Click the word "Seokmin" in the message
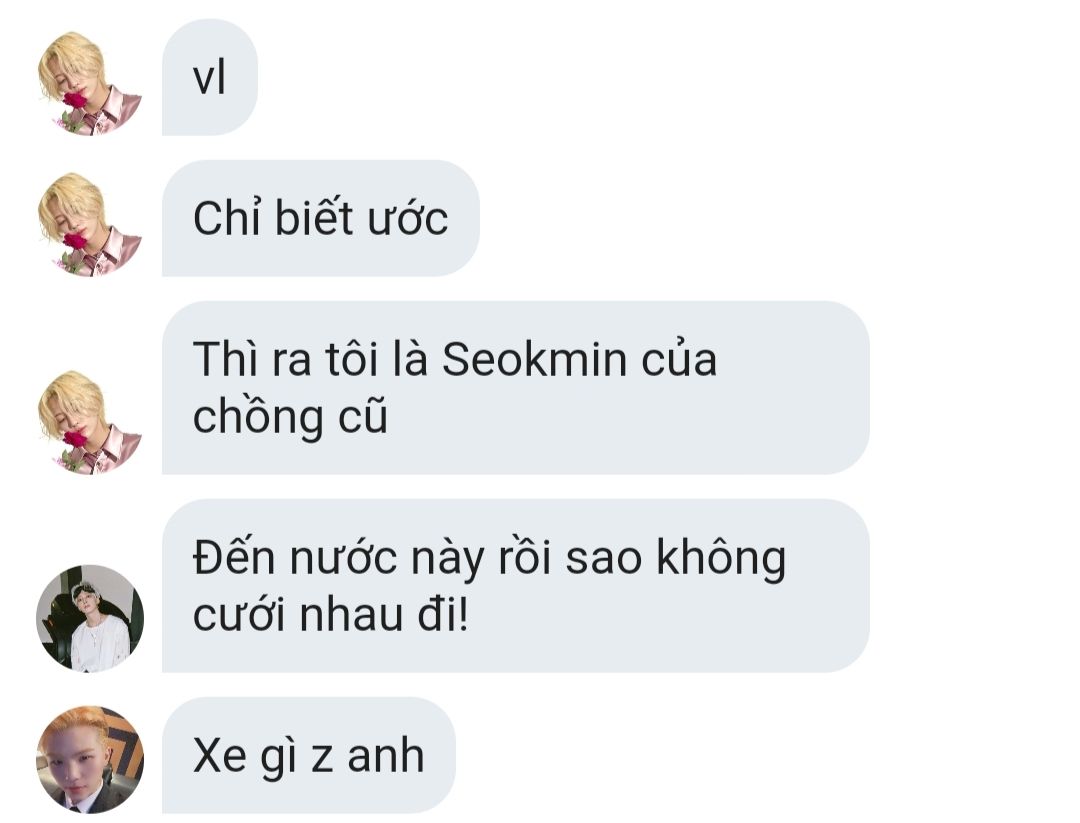 pyautogui.click(x=534, y=360)
